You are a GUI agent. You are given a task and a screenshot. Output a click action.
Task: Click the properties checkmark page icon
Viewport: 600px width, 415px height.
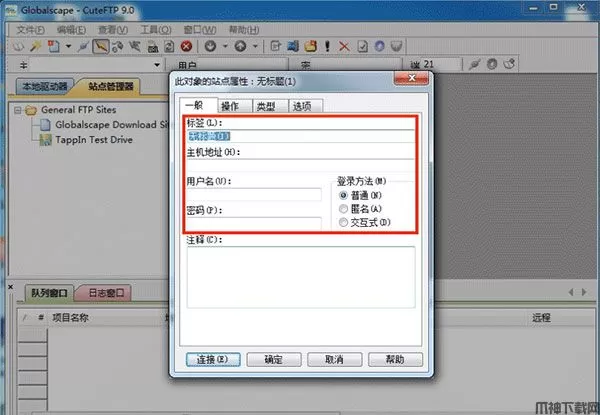pyautogui.click(x=362, y=47)
